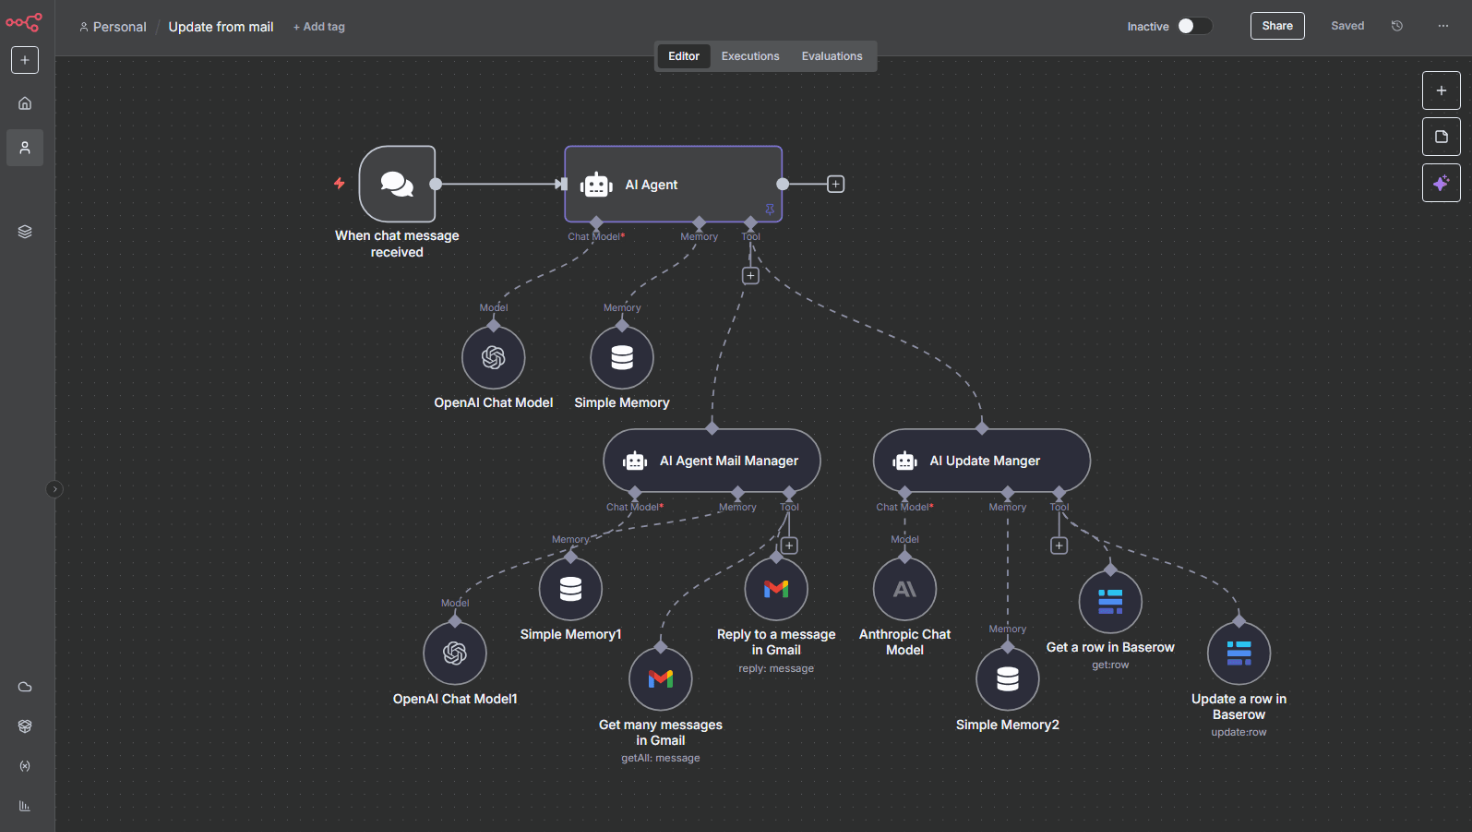
Task: Click Personal in the breadcrumb
Action: pyautogui.click(x=113, y=27)
